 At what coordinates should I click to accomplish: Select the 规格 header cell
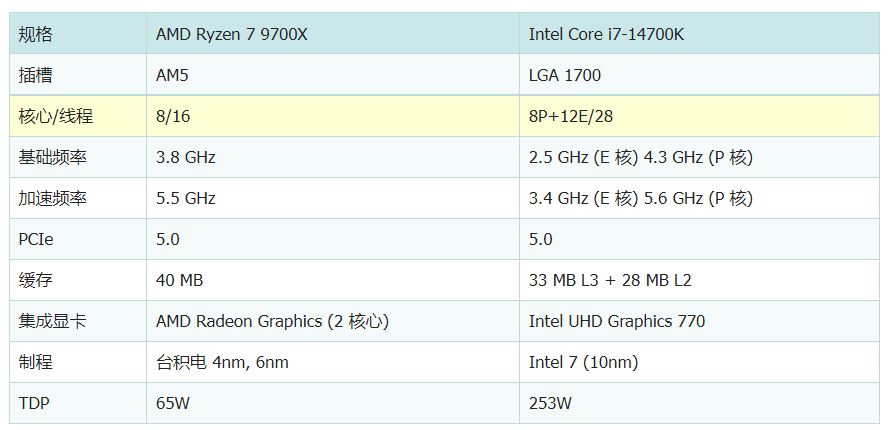pyautogui.click(x=36, y=35)
